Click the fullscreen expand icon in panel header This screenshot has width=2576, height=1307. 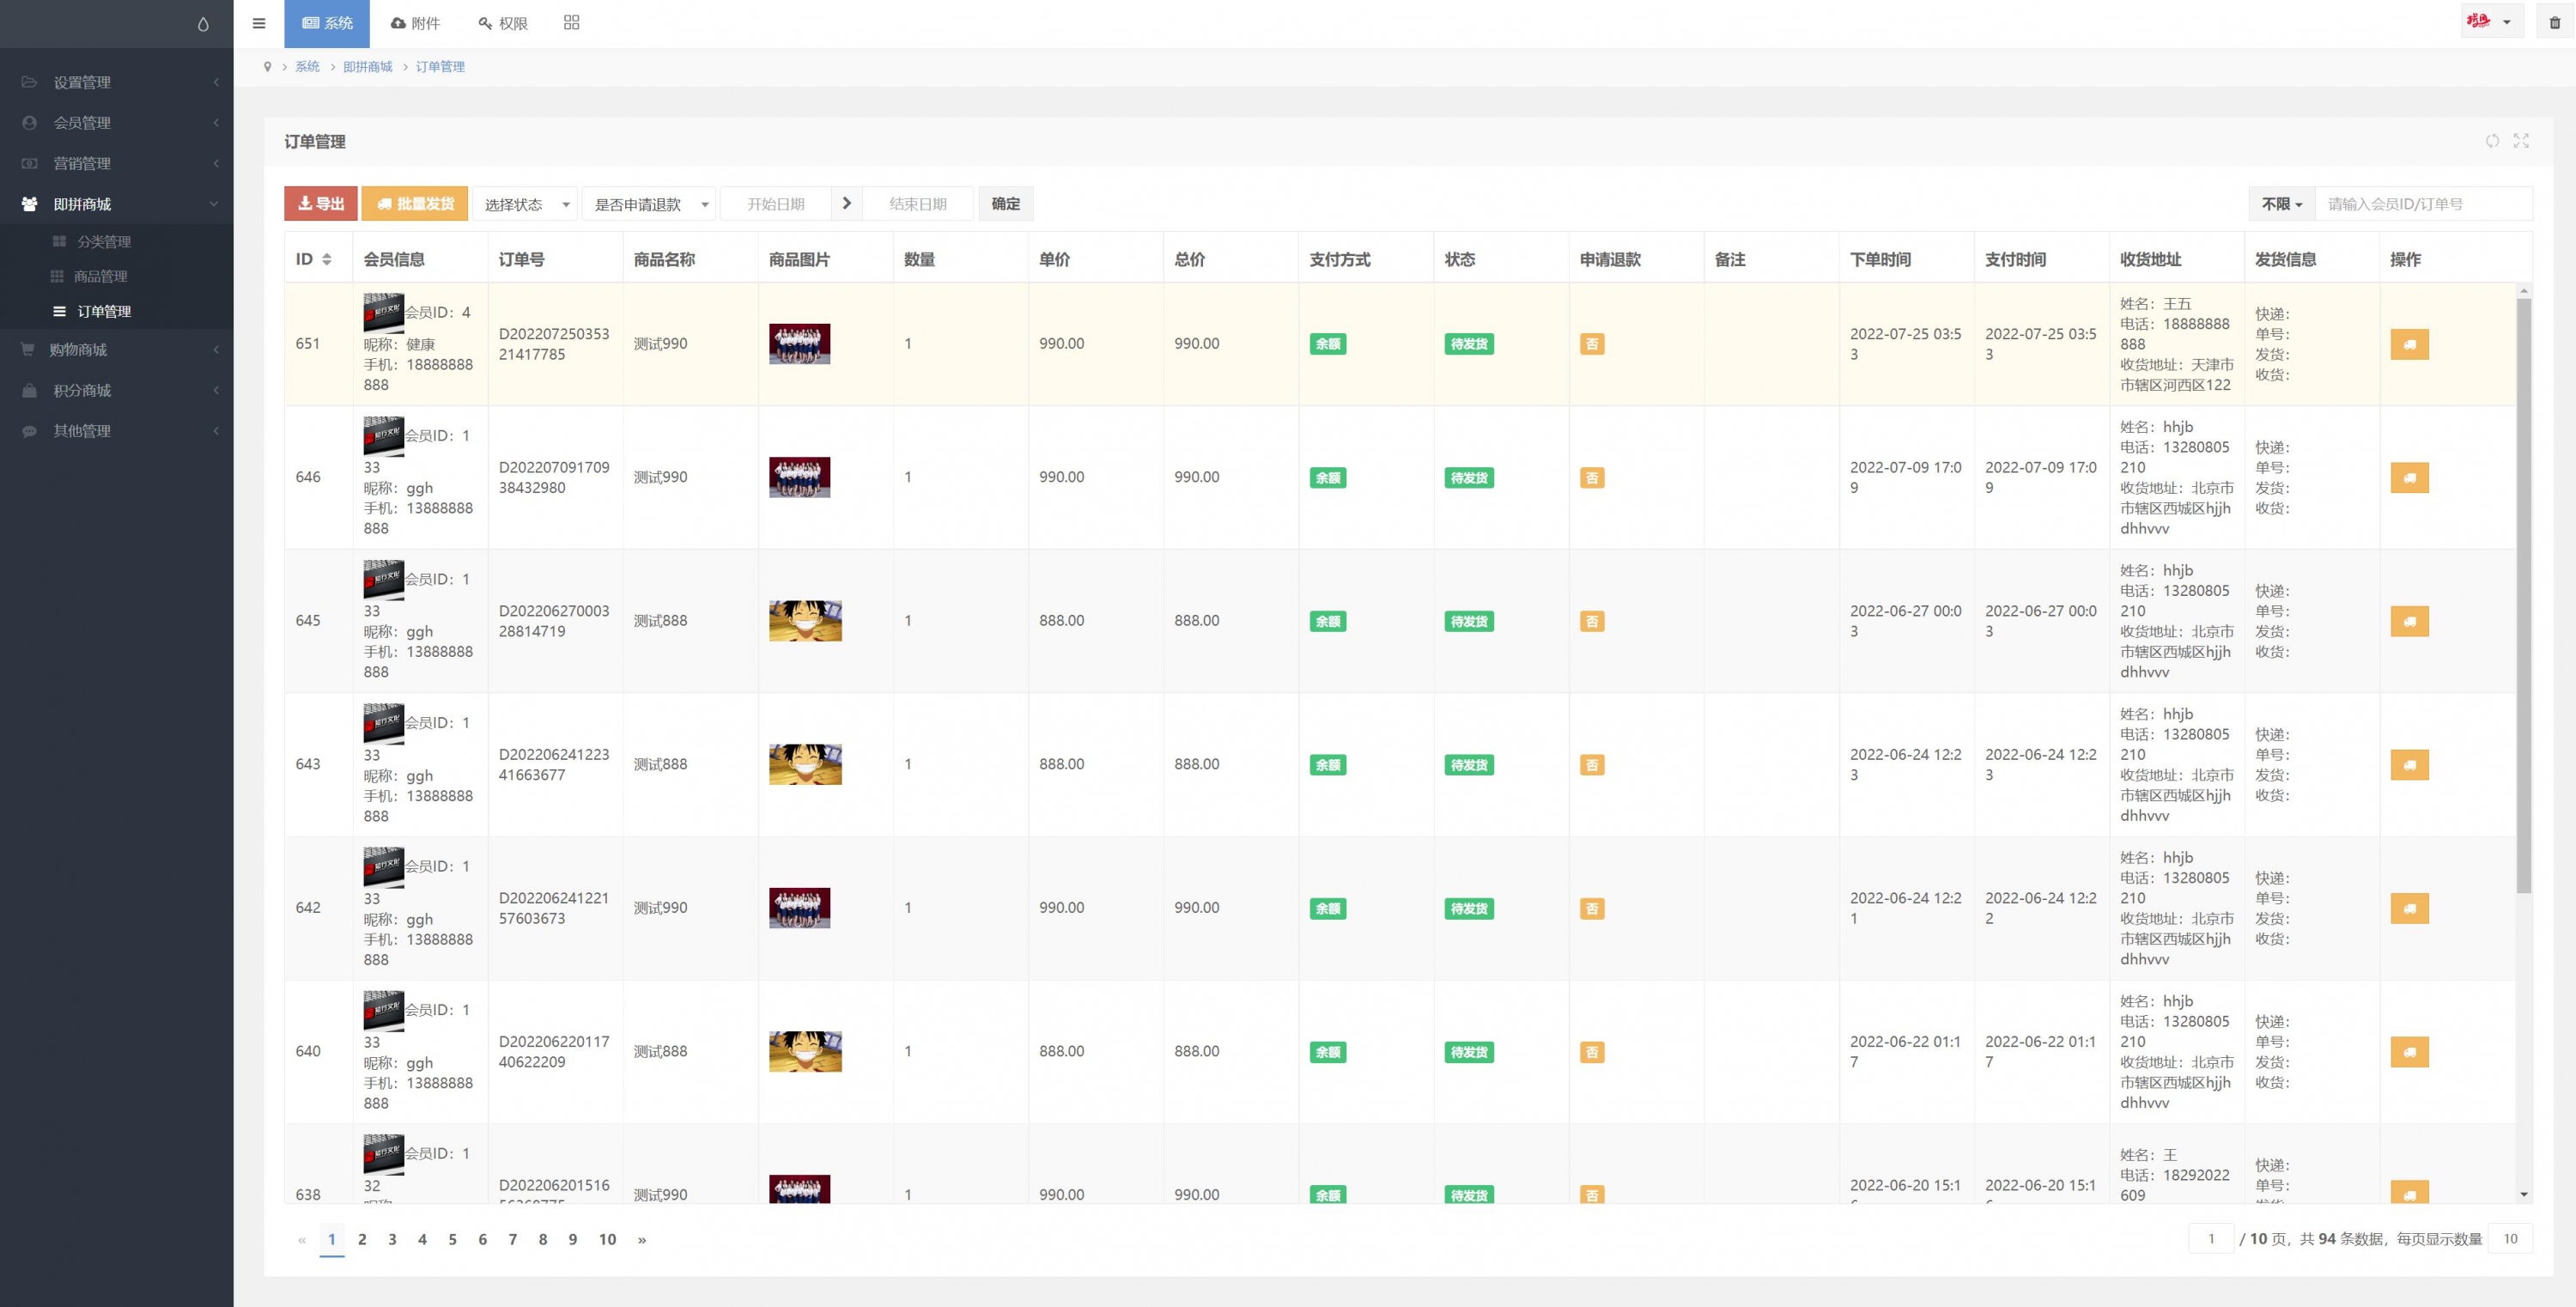[x=2521, y=141]
